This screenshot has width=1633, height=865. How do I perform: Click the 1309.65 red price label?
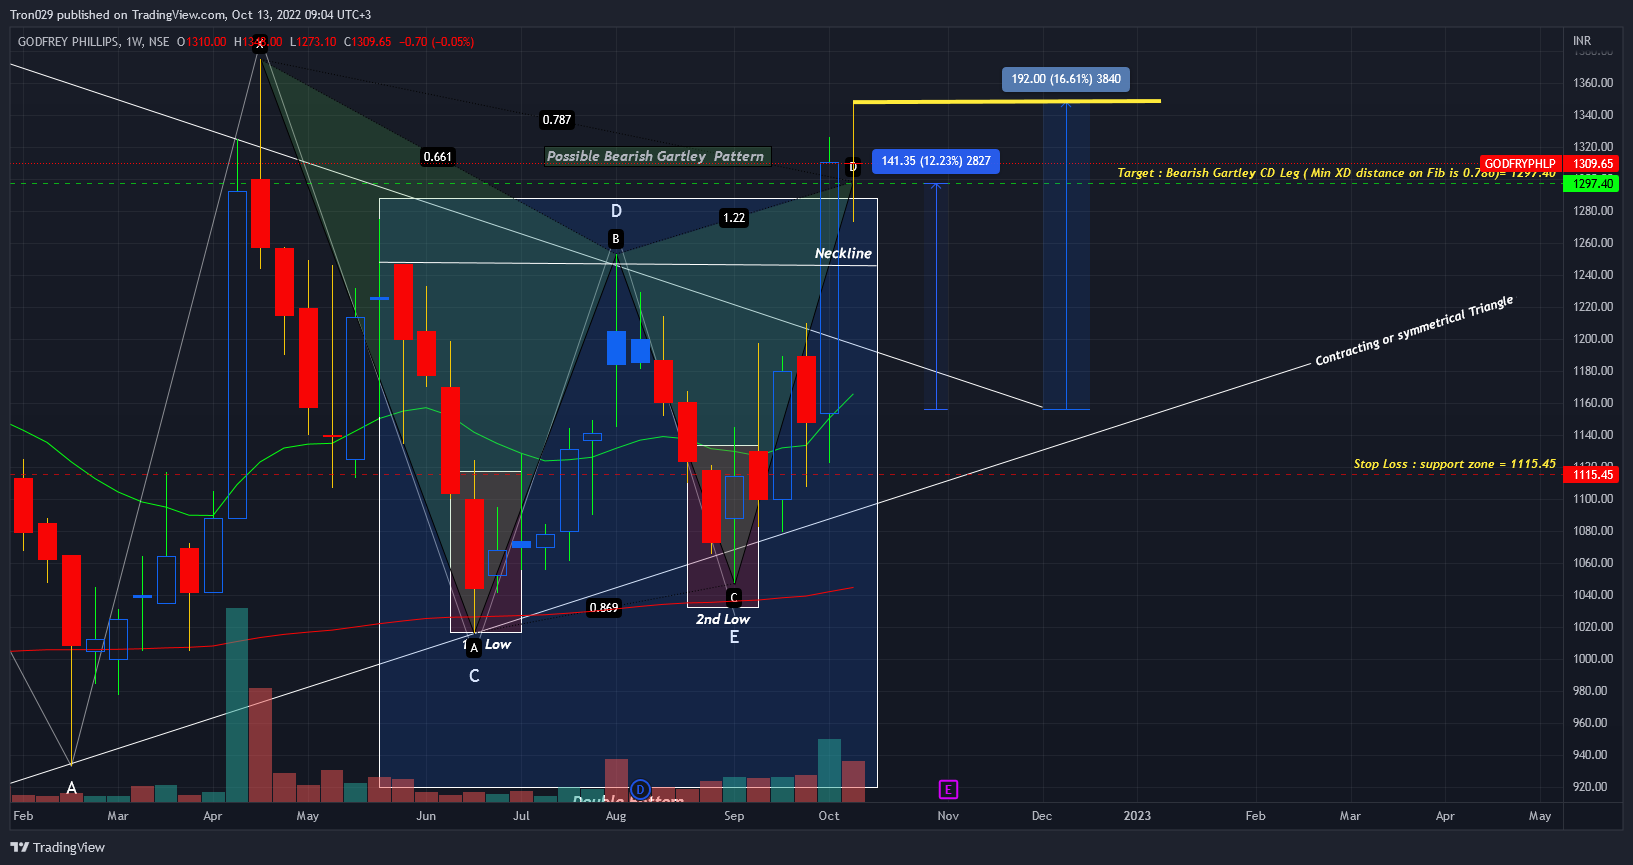tap(1593, 164)
